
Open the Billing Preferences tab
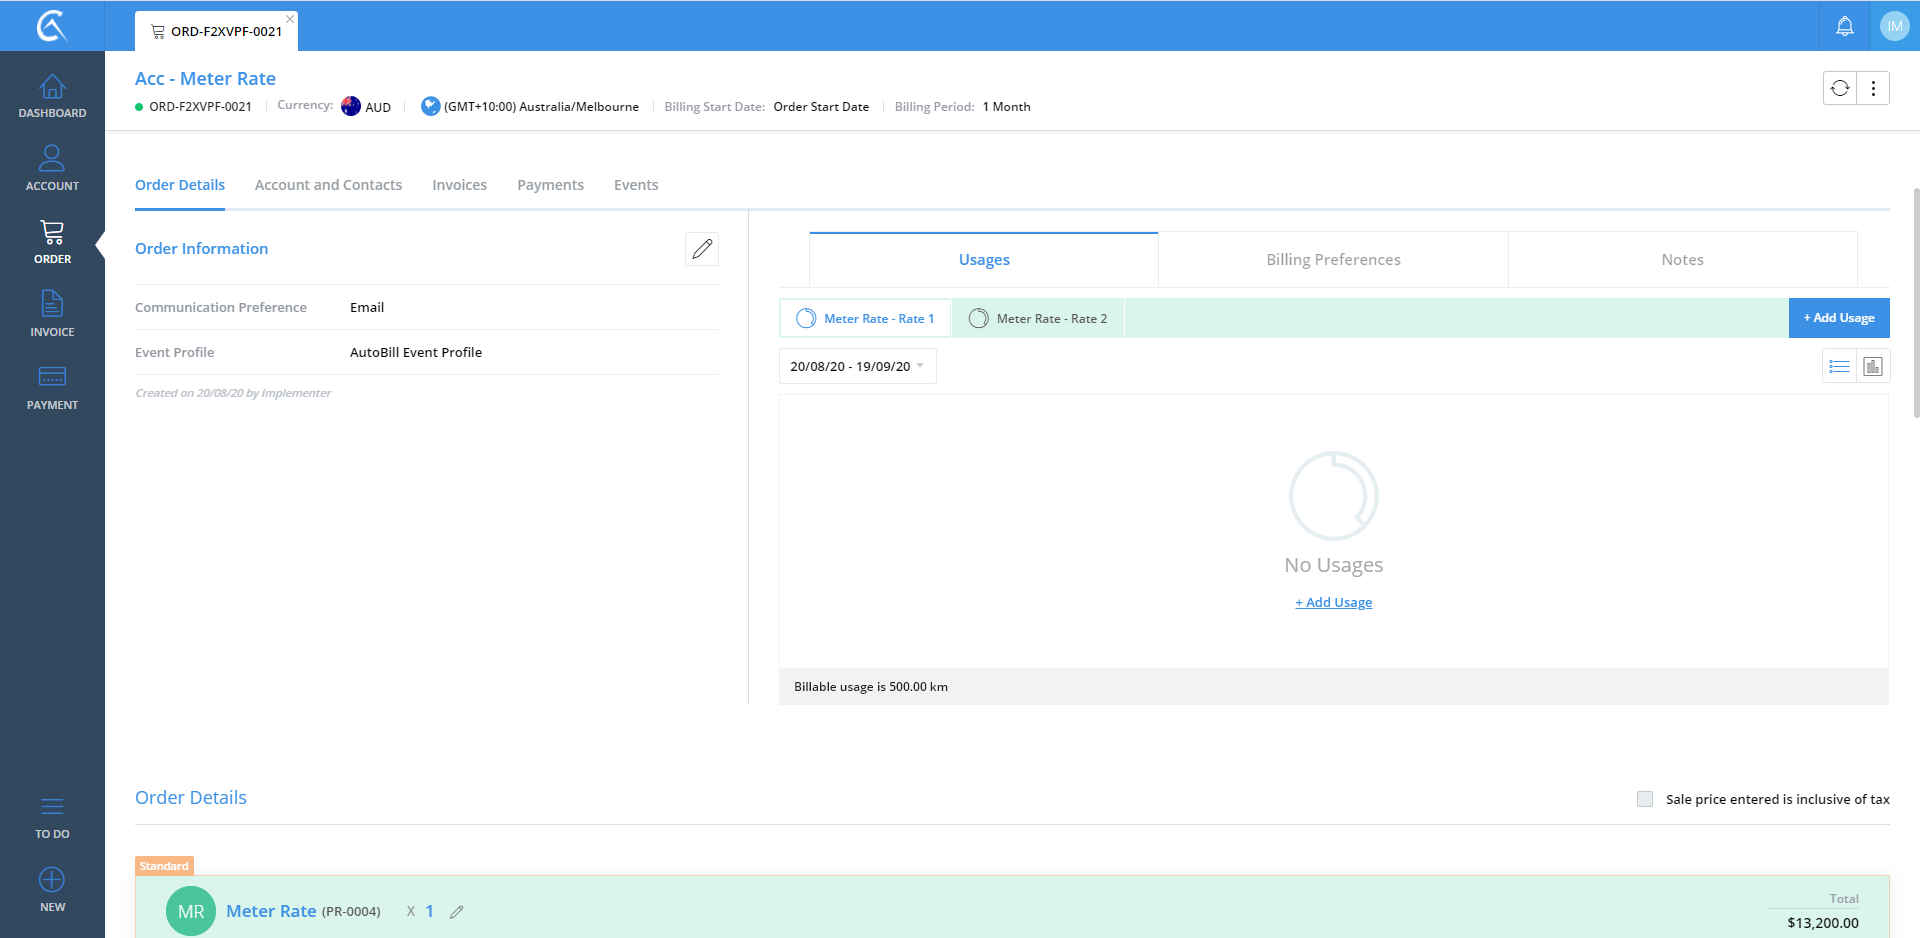1333,260
